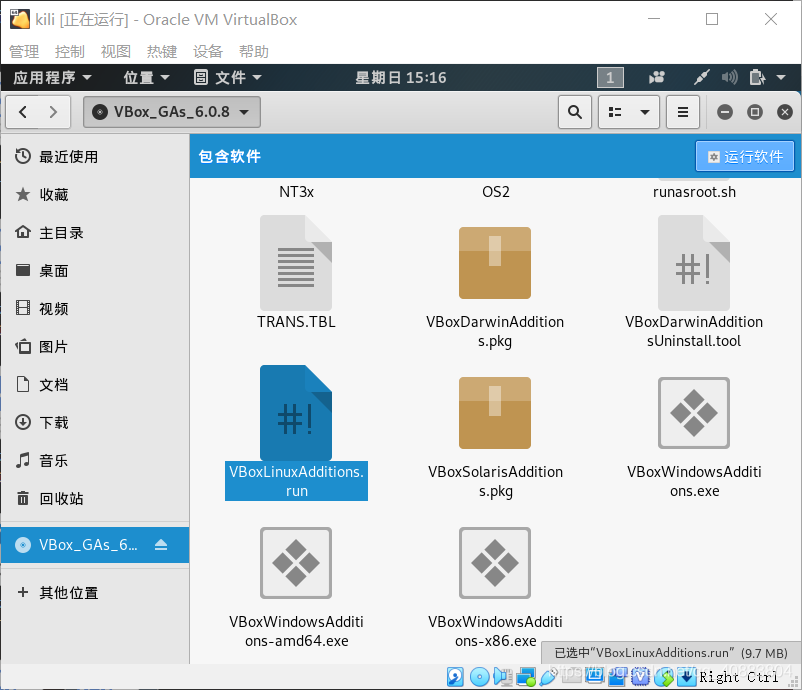
Task: Open 视频 folder in sidebar
Action: (95, 308)
